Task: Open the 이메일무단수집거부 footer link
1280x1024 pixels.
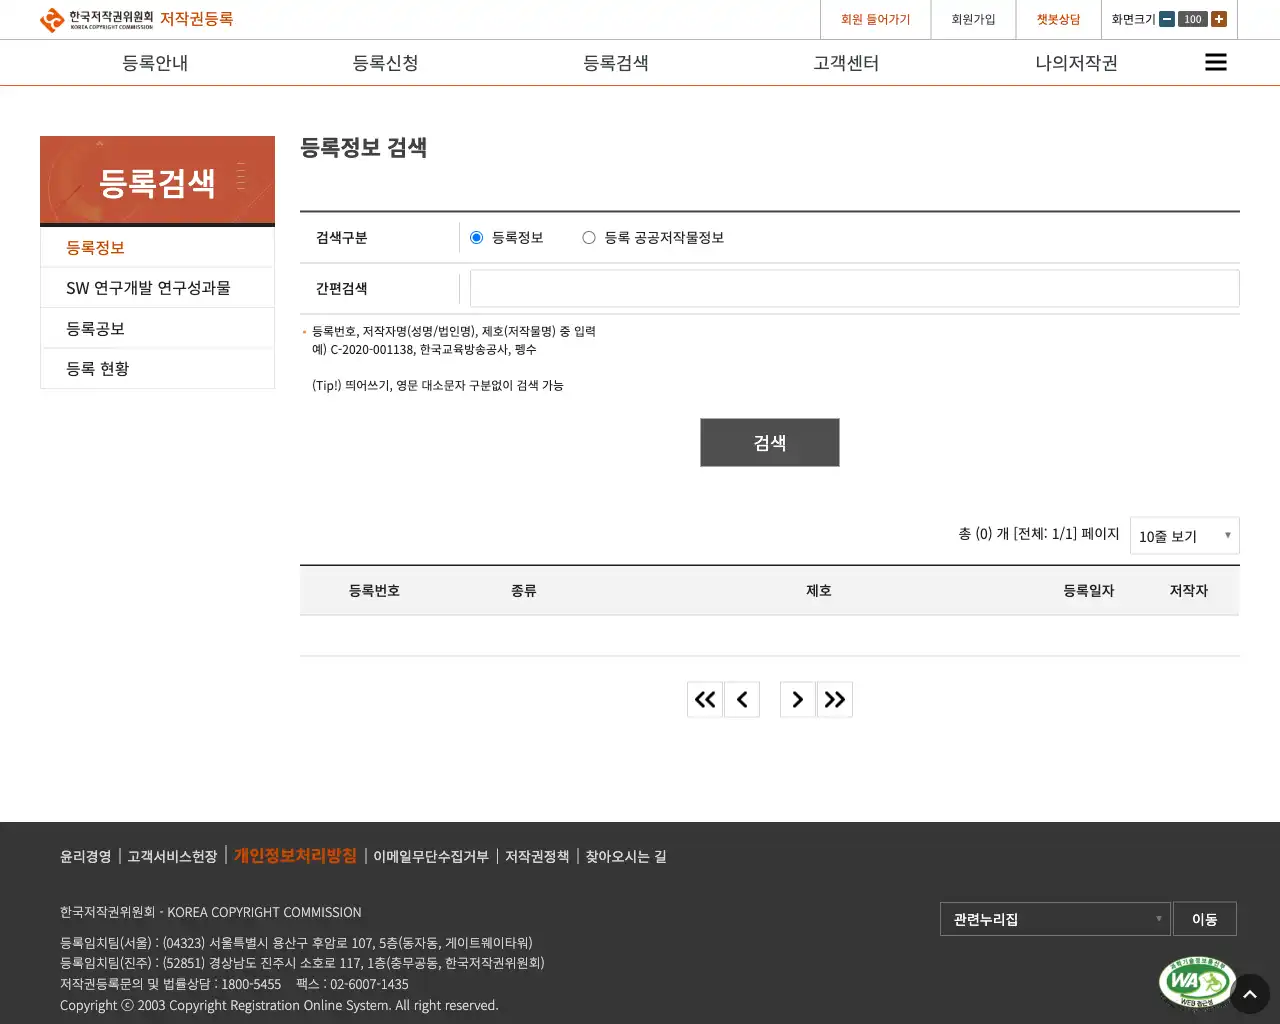Action: tap(431, 856)
